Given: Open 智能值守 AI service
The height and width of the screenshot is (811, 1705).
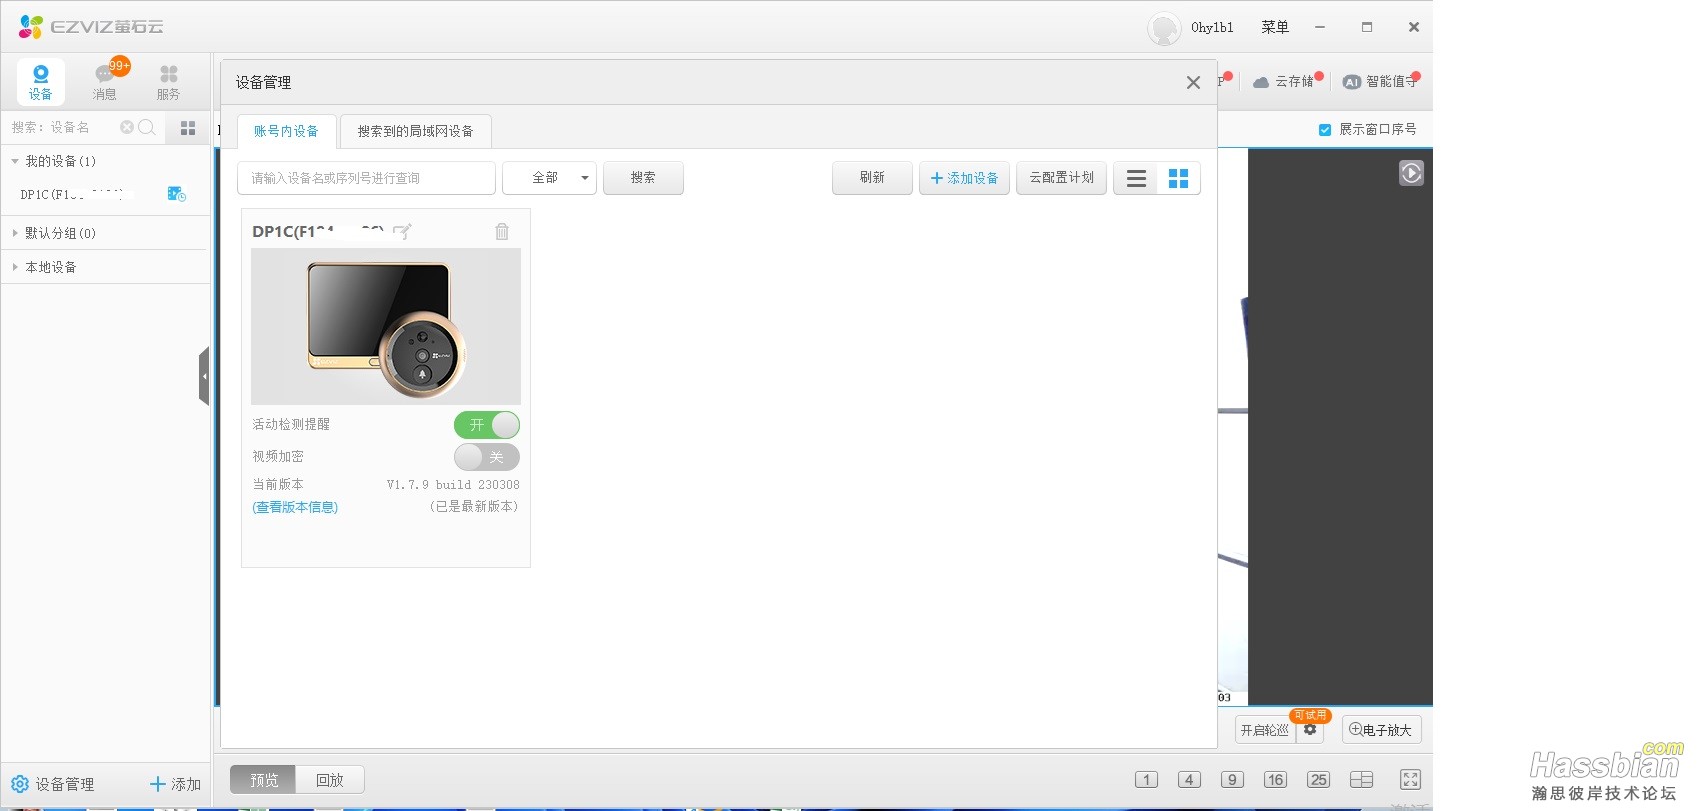Looking at the screenshot, I should click(x=1381, y=82).
